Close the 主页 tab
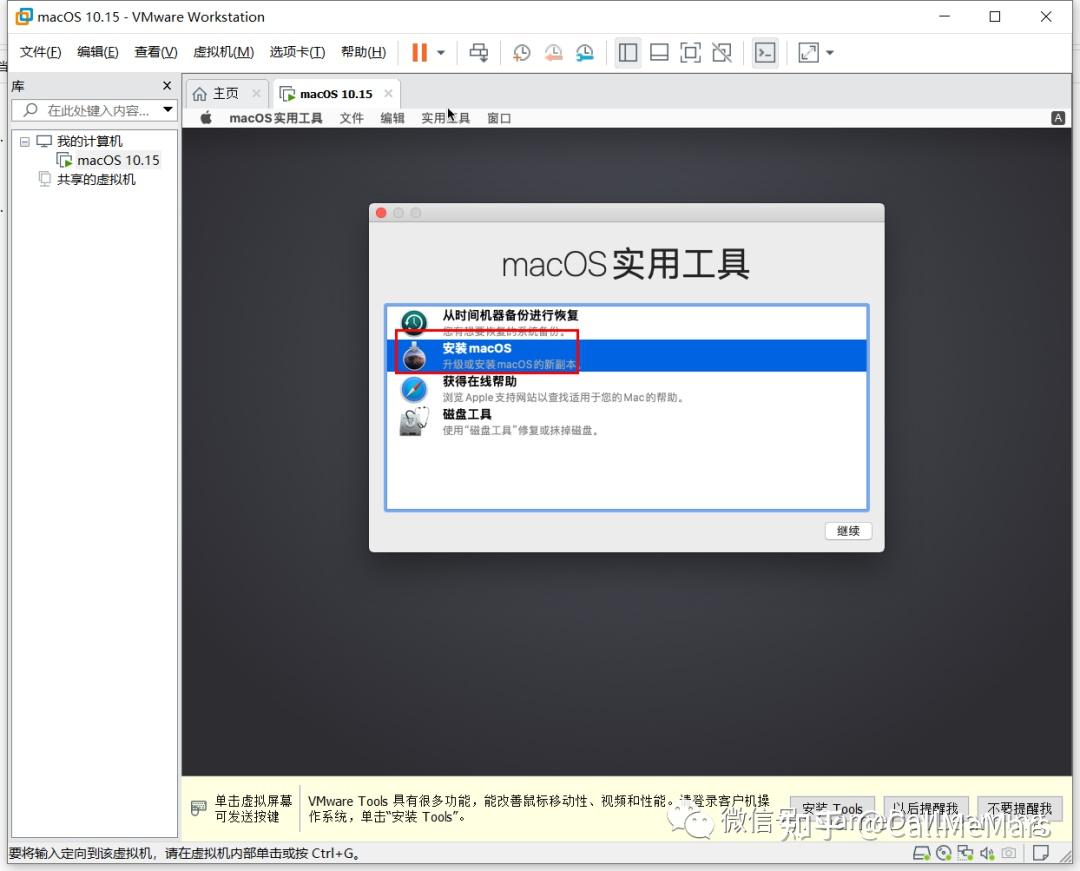 coord(256,93)
